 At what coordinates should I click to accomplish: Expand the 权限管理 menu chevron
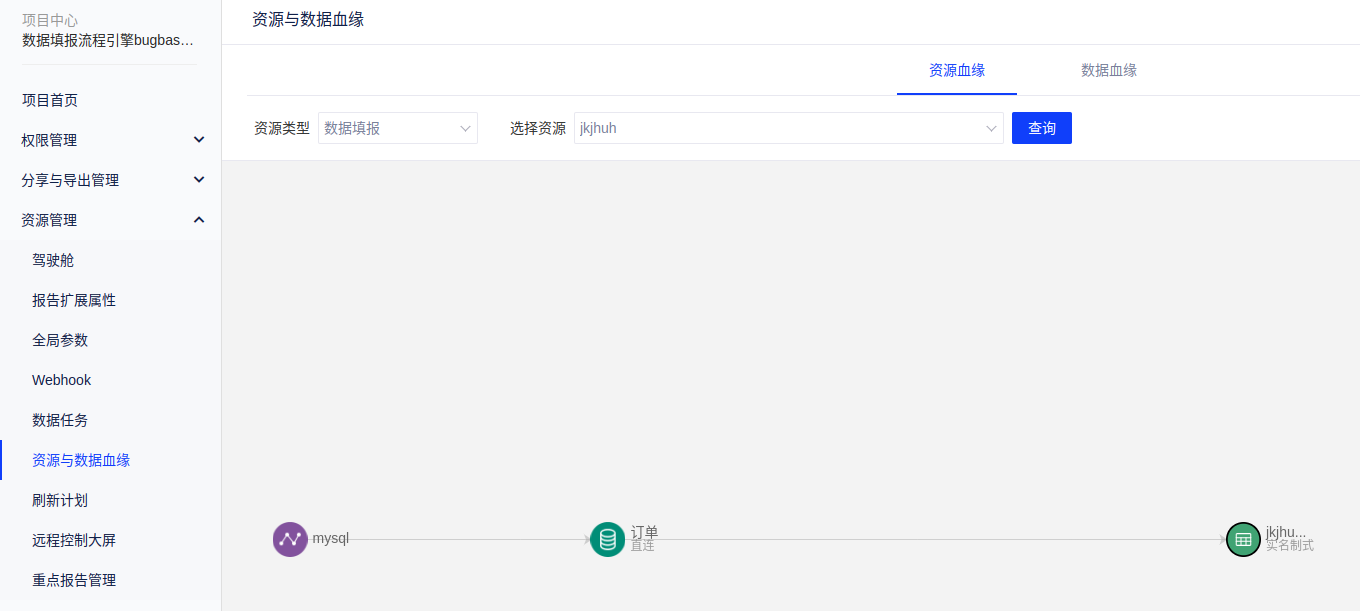(x=199, y=140)
